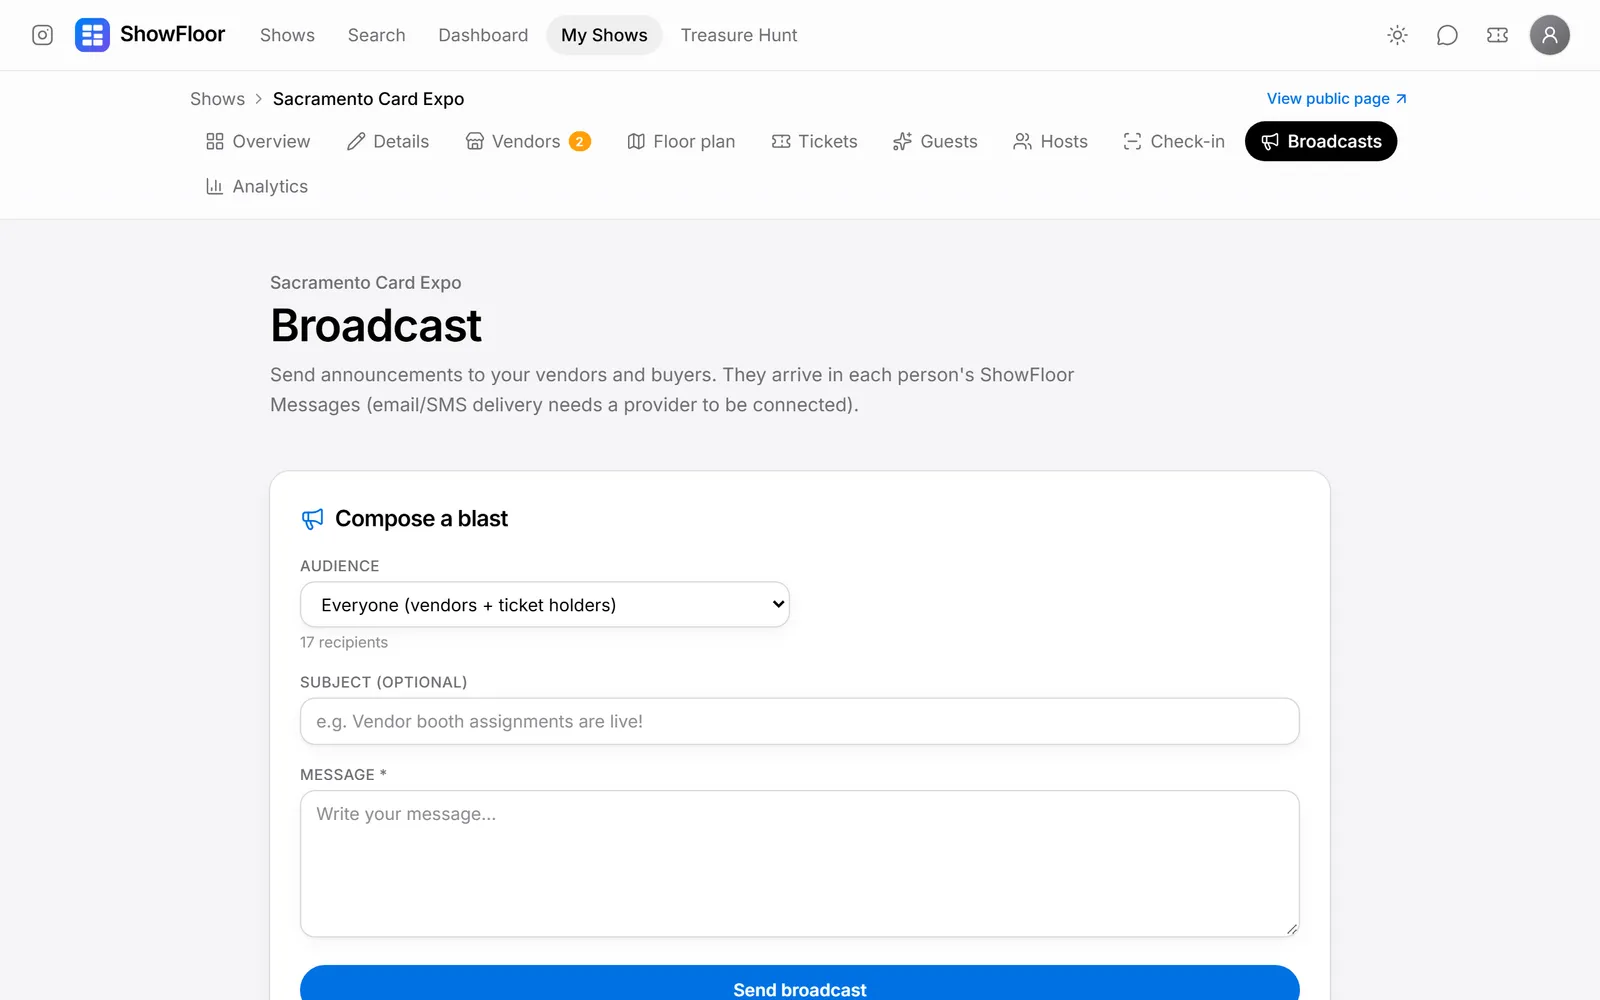The height and width of the screenshot is (1000, 1600).
Task: Open Treasure Hunt in the top navigation
Action: 739,35
